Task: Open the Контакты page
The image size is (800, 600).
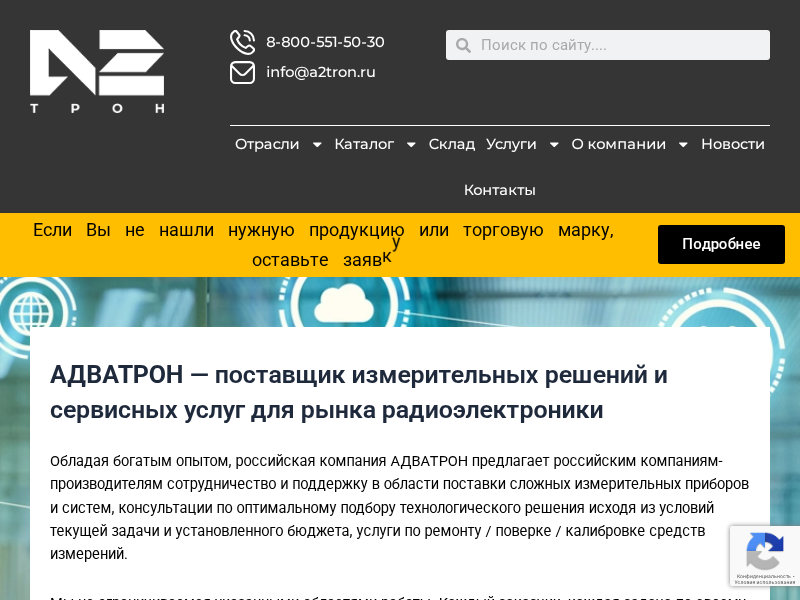Action: point(499,190)
